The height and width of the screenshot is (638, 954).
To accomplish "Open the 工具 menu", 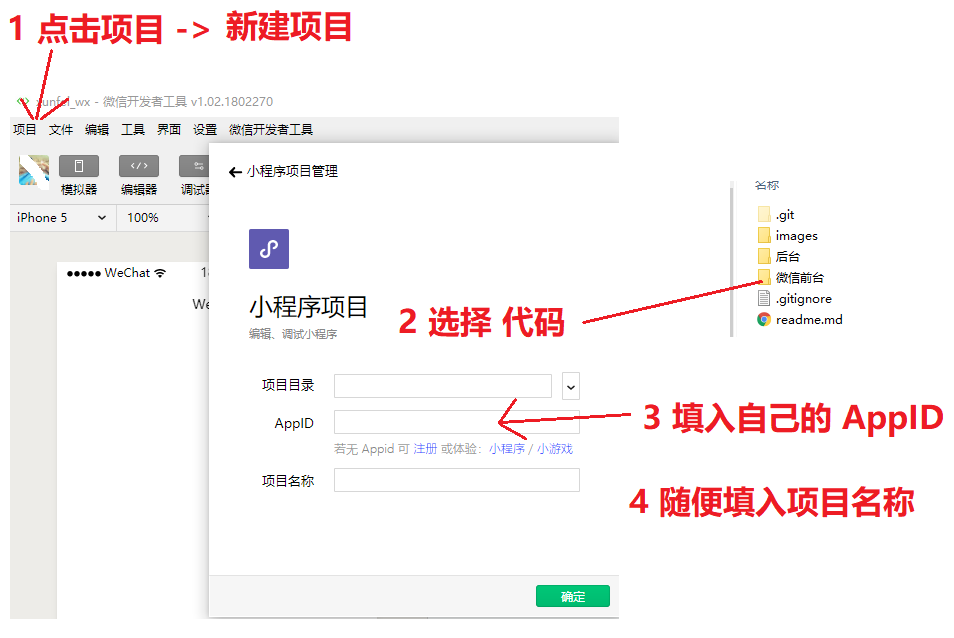I will point(133,130).
